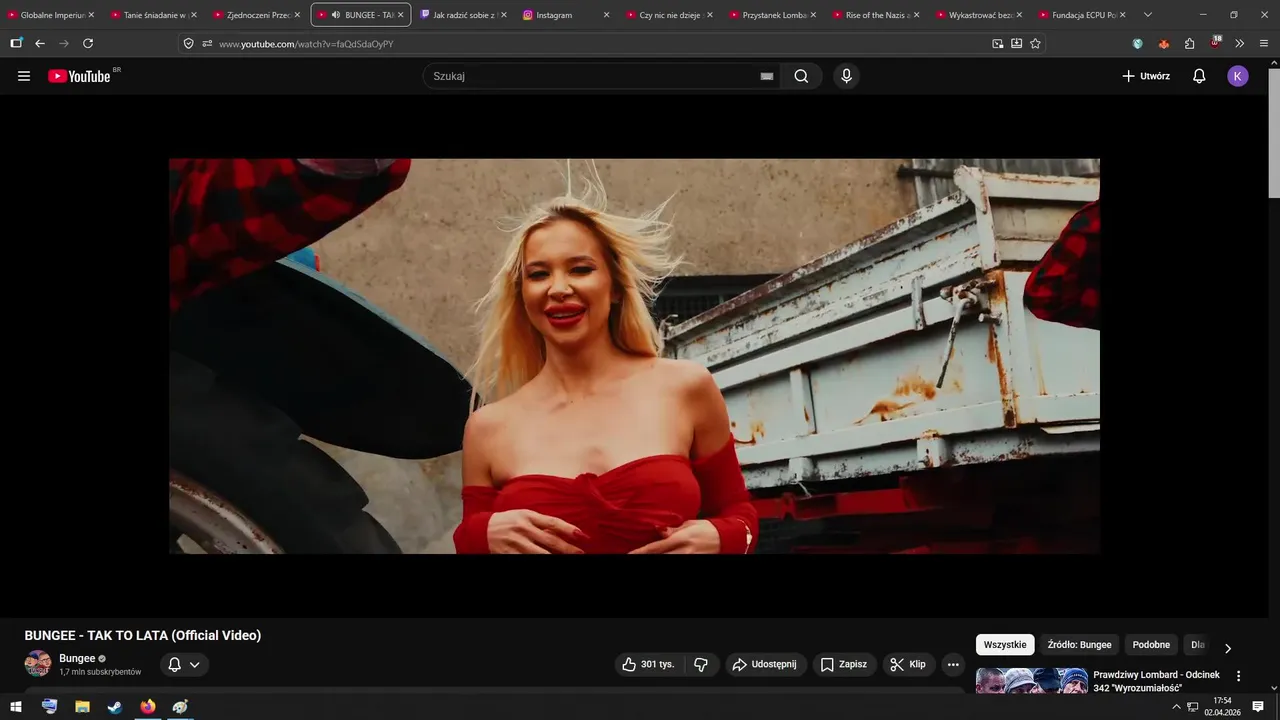Mute the BUNGEE tab audio icon
Screen dimensions: 1280x720
pyautogui.click(x=335, y=15)
